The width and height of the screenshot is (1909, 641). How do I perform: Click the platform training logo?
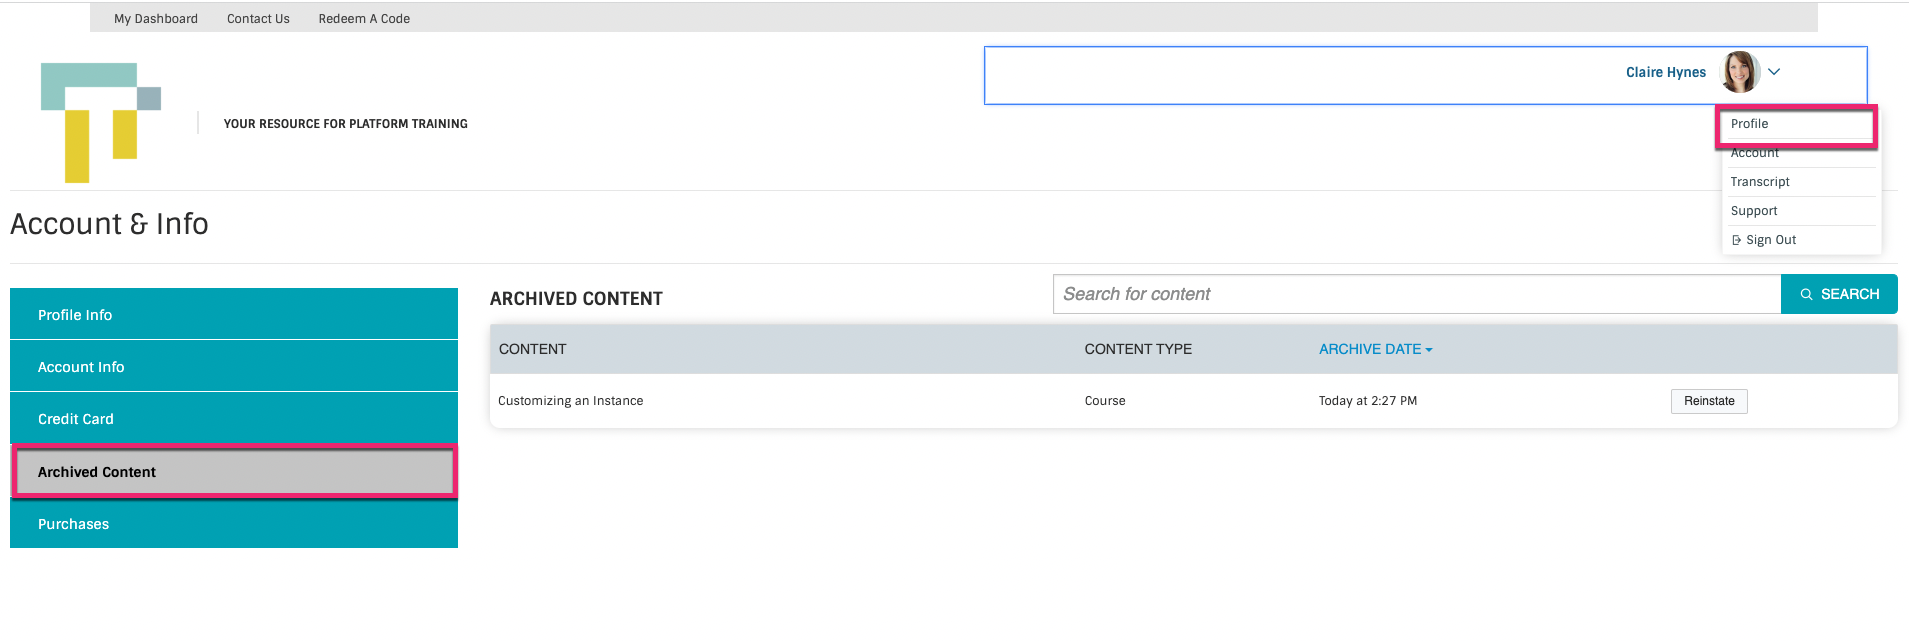click(101, 122)
